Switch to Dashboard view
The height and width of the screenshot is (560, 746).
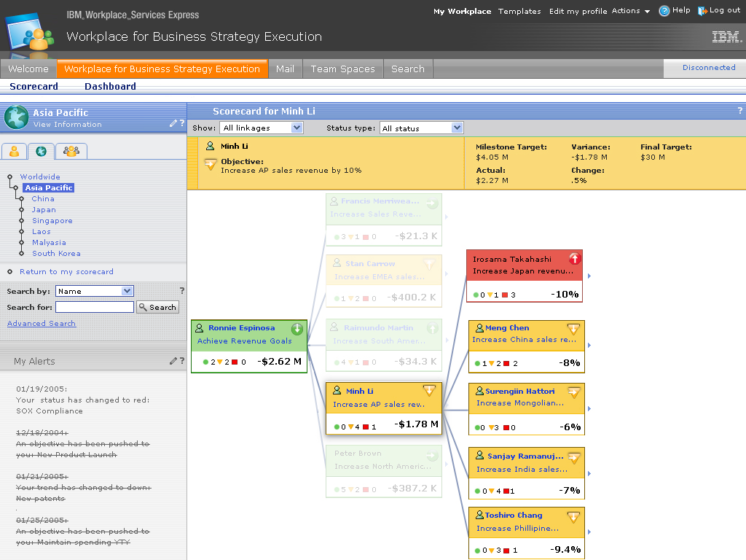click(110, 86)
